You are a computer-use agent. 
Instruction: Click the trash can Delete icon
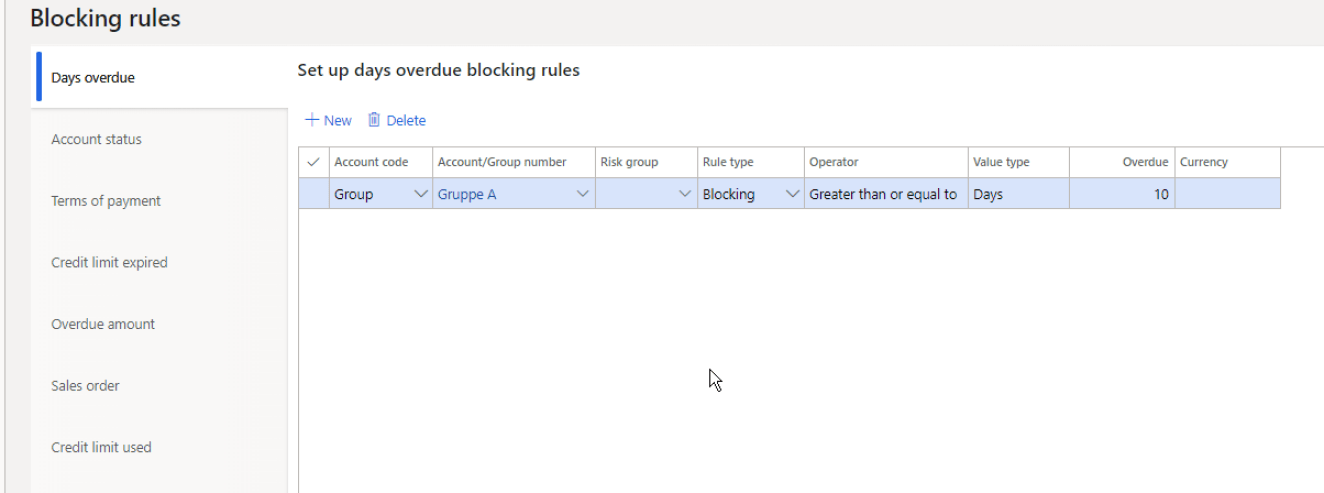click(x=374, y=120)
